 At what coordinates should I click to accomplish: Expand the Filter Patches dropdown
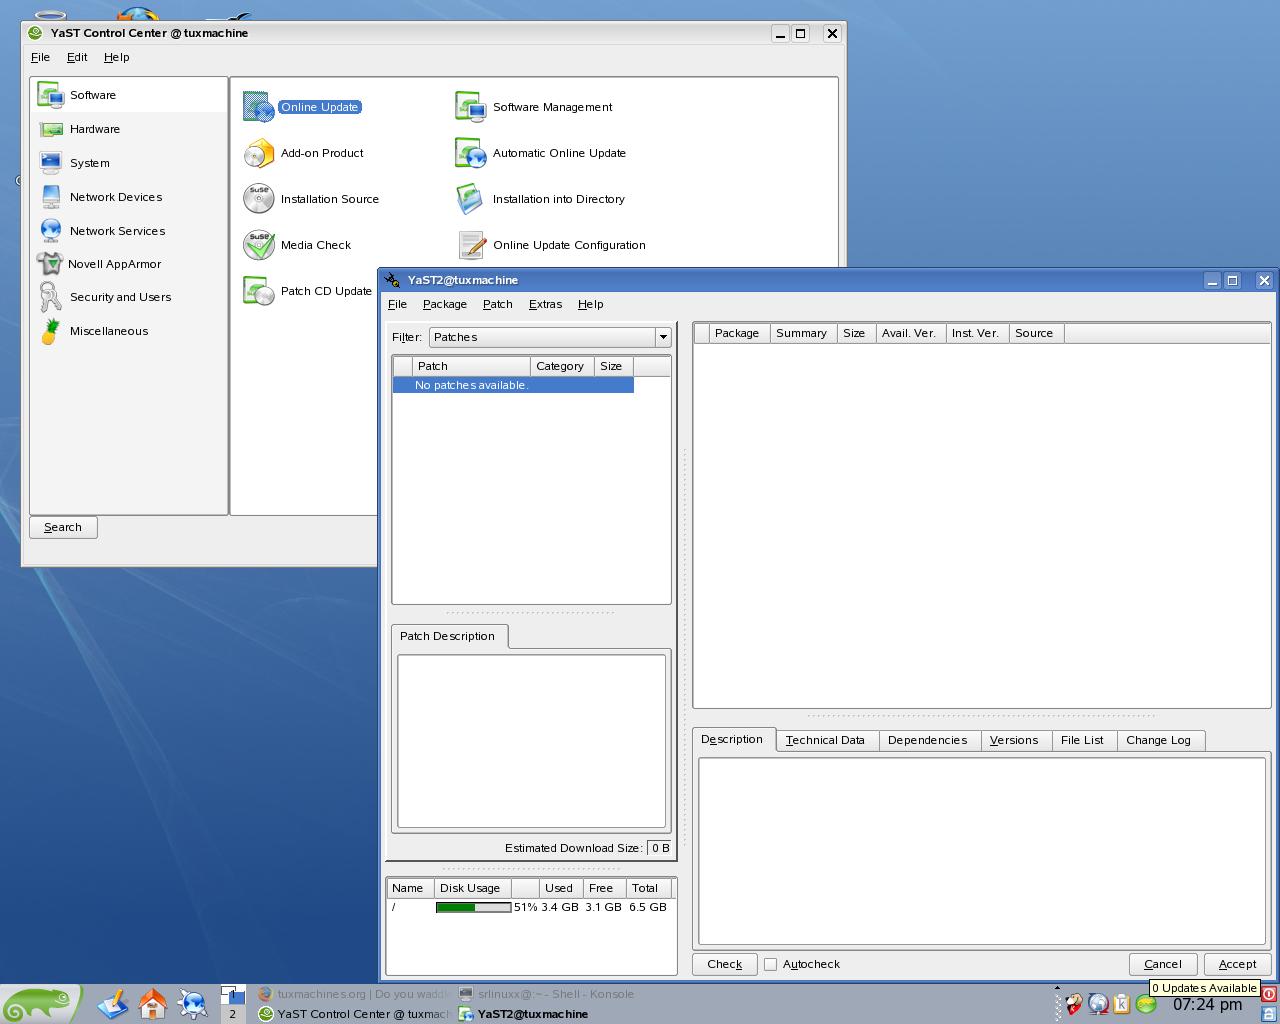(x=662, y=337)
